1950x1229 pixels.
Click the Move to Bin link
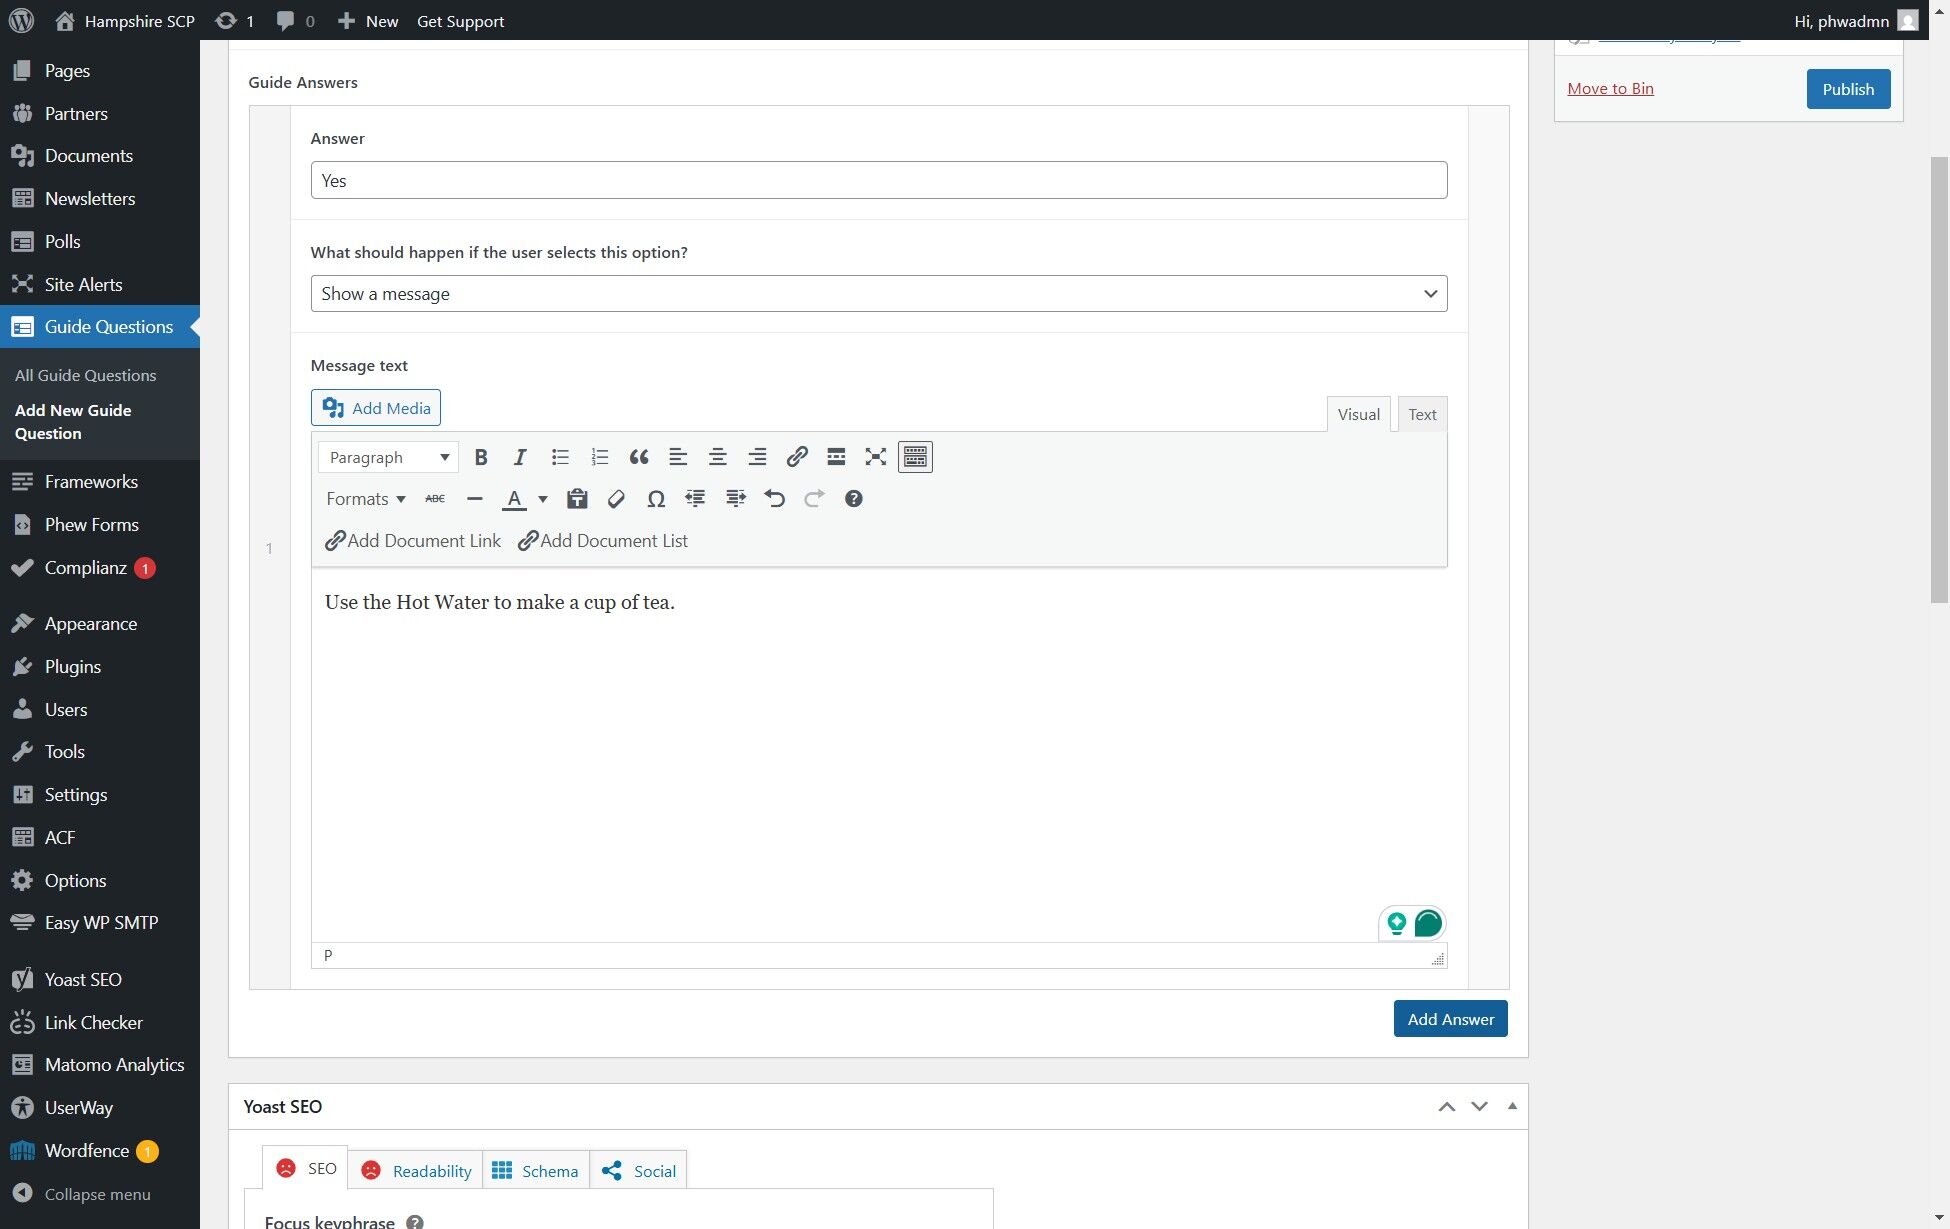click(x=1610, y=88)
